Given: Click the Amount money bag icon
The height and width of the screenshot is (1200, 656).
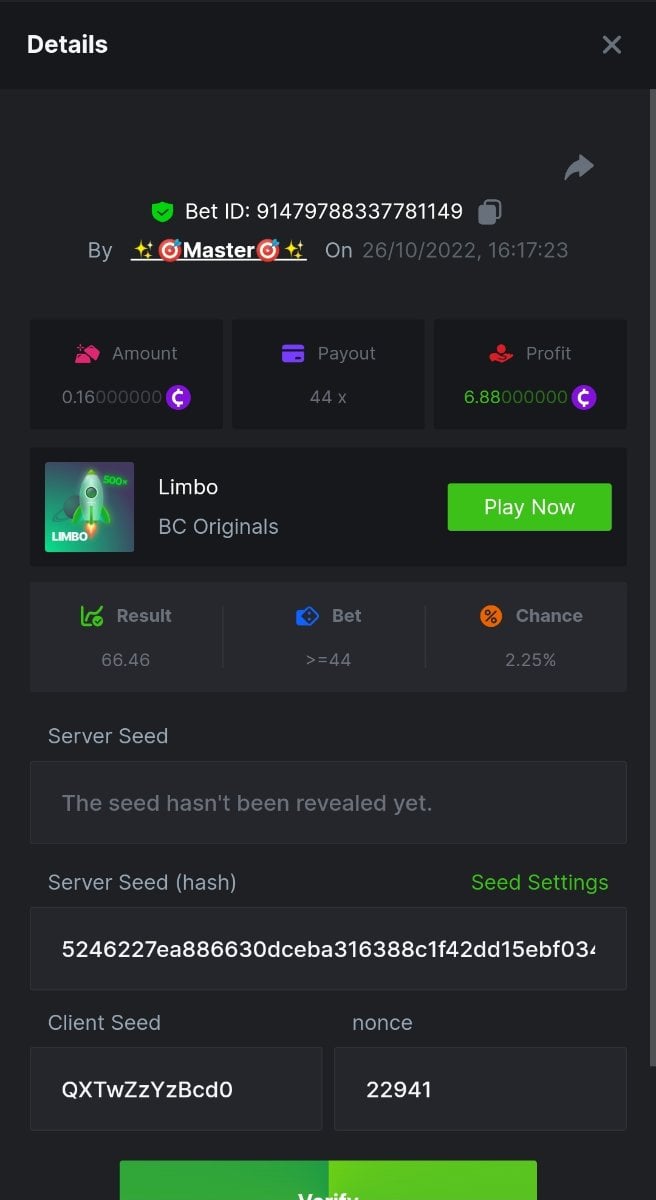Looking at the screenshot, I should coord(88,353).
